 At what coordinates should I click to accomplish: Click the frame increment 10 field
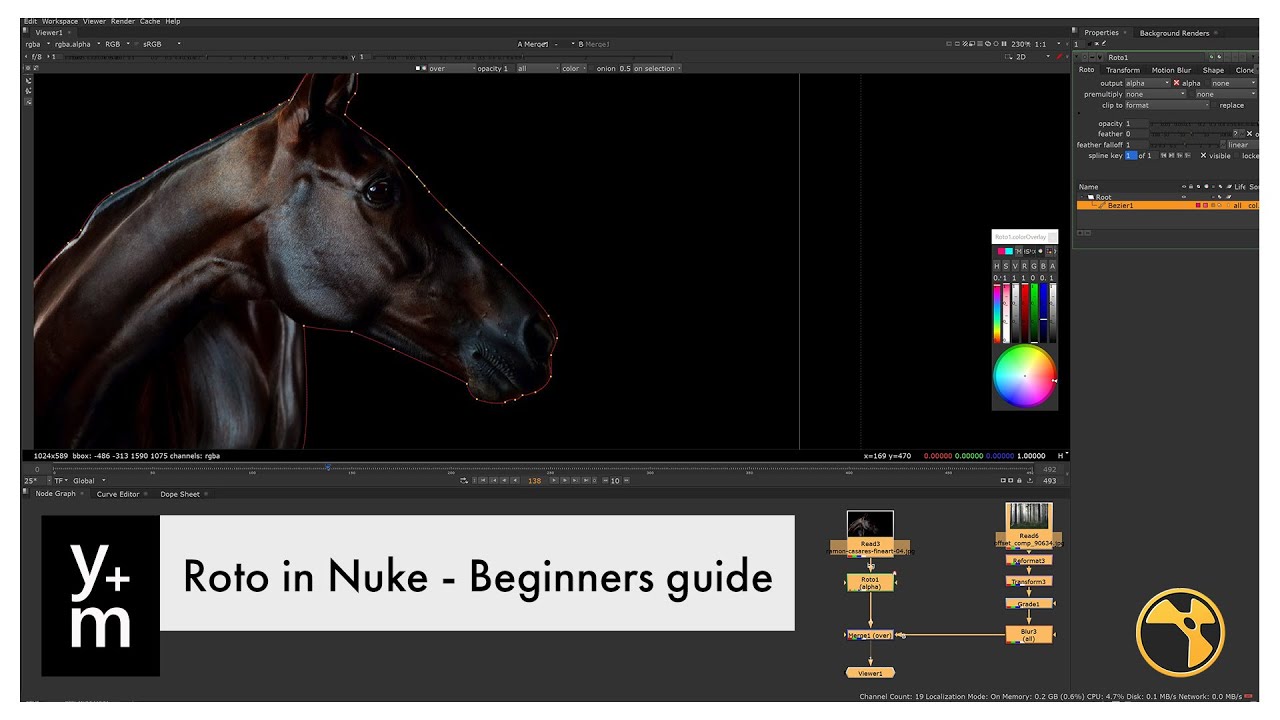(x=615, y=481)
